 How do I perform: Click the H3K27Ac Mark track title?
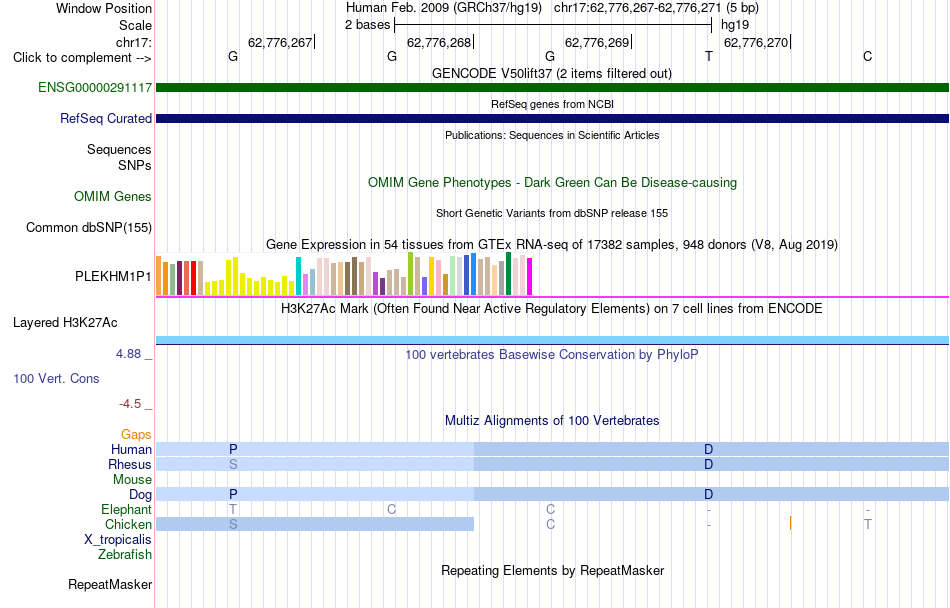click(x=551, y=308)
